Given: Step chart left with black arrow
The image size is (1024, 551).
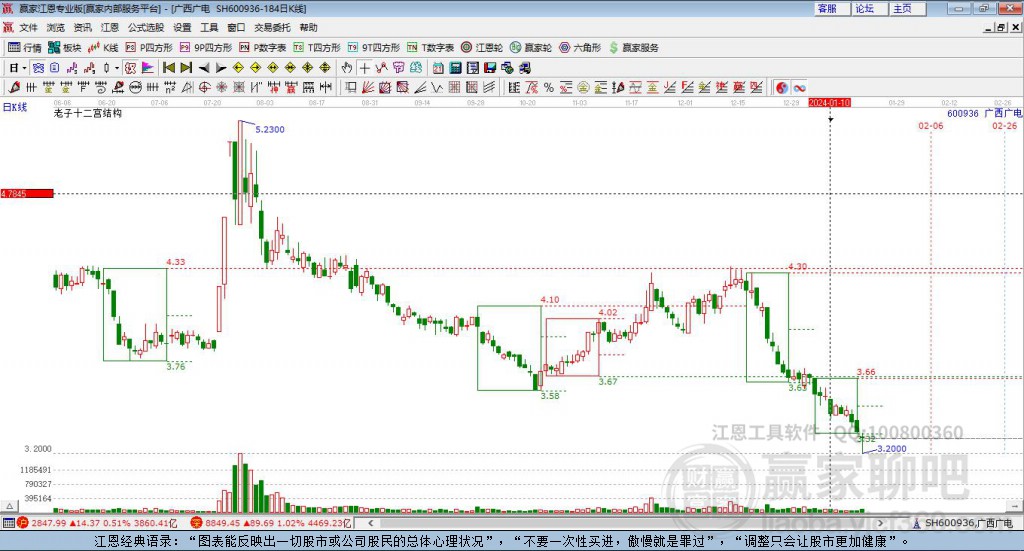Looking at the screenshot, I should coord(204,68).
